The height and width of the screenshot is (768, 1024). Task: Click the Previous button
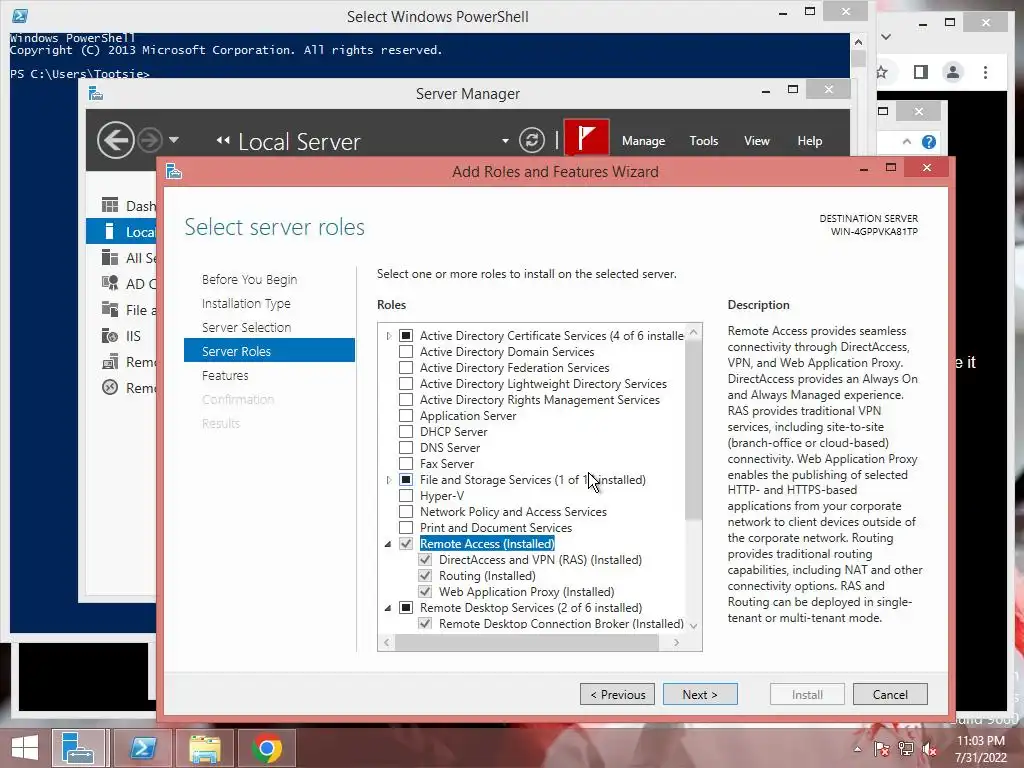click(617, 694)
